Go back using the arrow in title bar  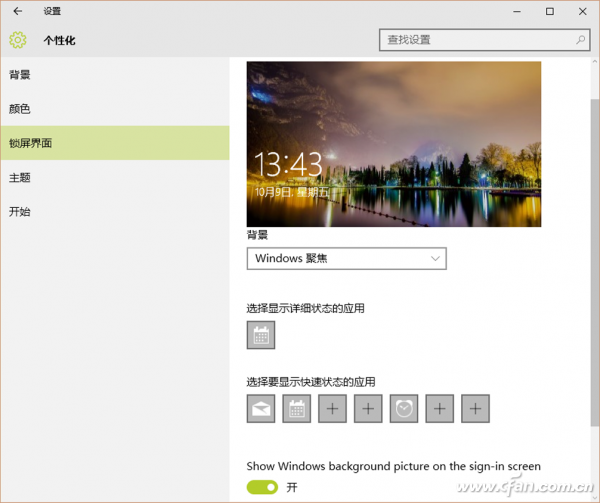click(x=18, y=11)
